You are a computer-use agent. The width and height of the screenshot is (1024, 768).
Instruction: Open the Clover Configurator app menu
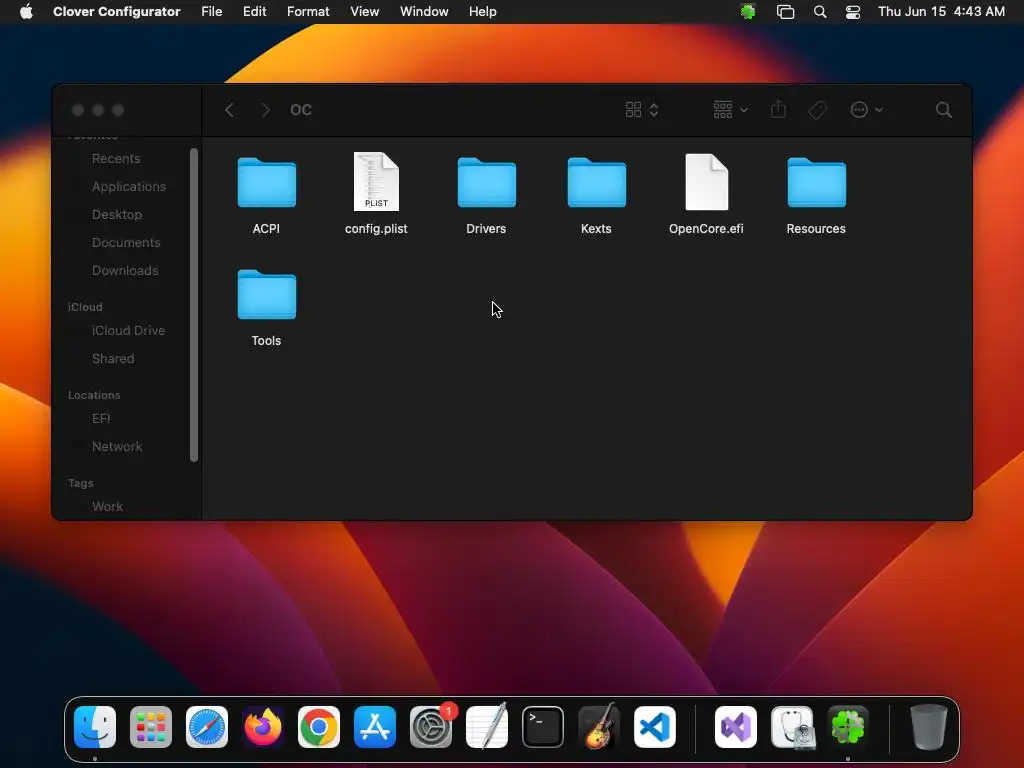pyautogui.click(x=116, y=12)
